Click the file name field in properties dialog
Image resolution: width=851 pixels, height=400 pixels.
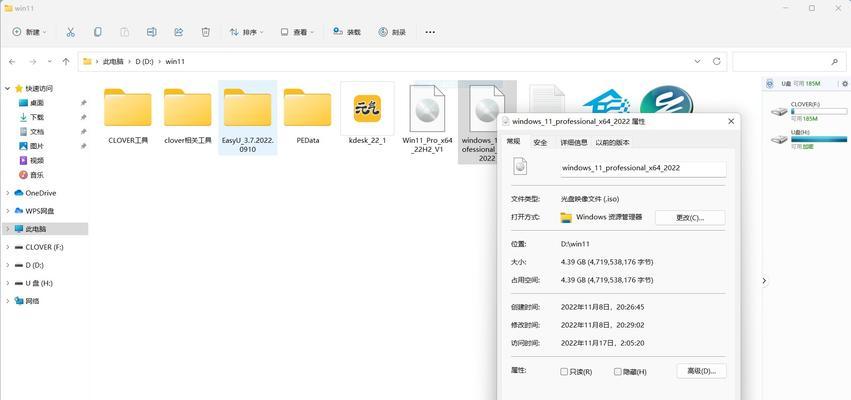[x=643, y=168]
